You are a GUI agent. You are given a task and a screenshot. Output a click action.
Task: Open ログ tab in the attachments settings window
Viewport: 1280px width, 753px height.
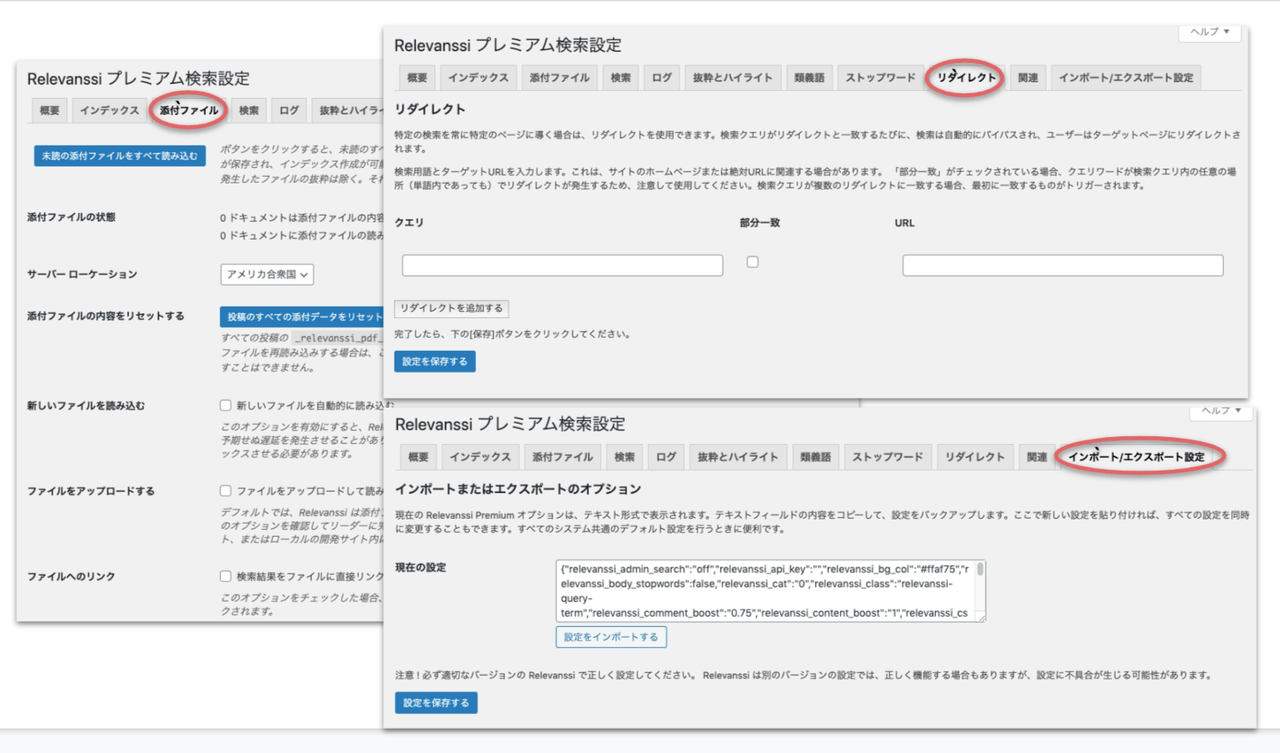(289, 110)
